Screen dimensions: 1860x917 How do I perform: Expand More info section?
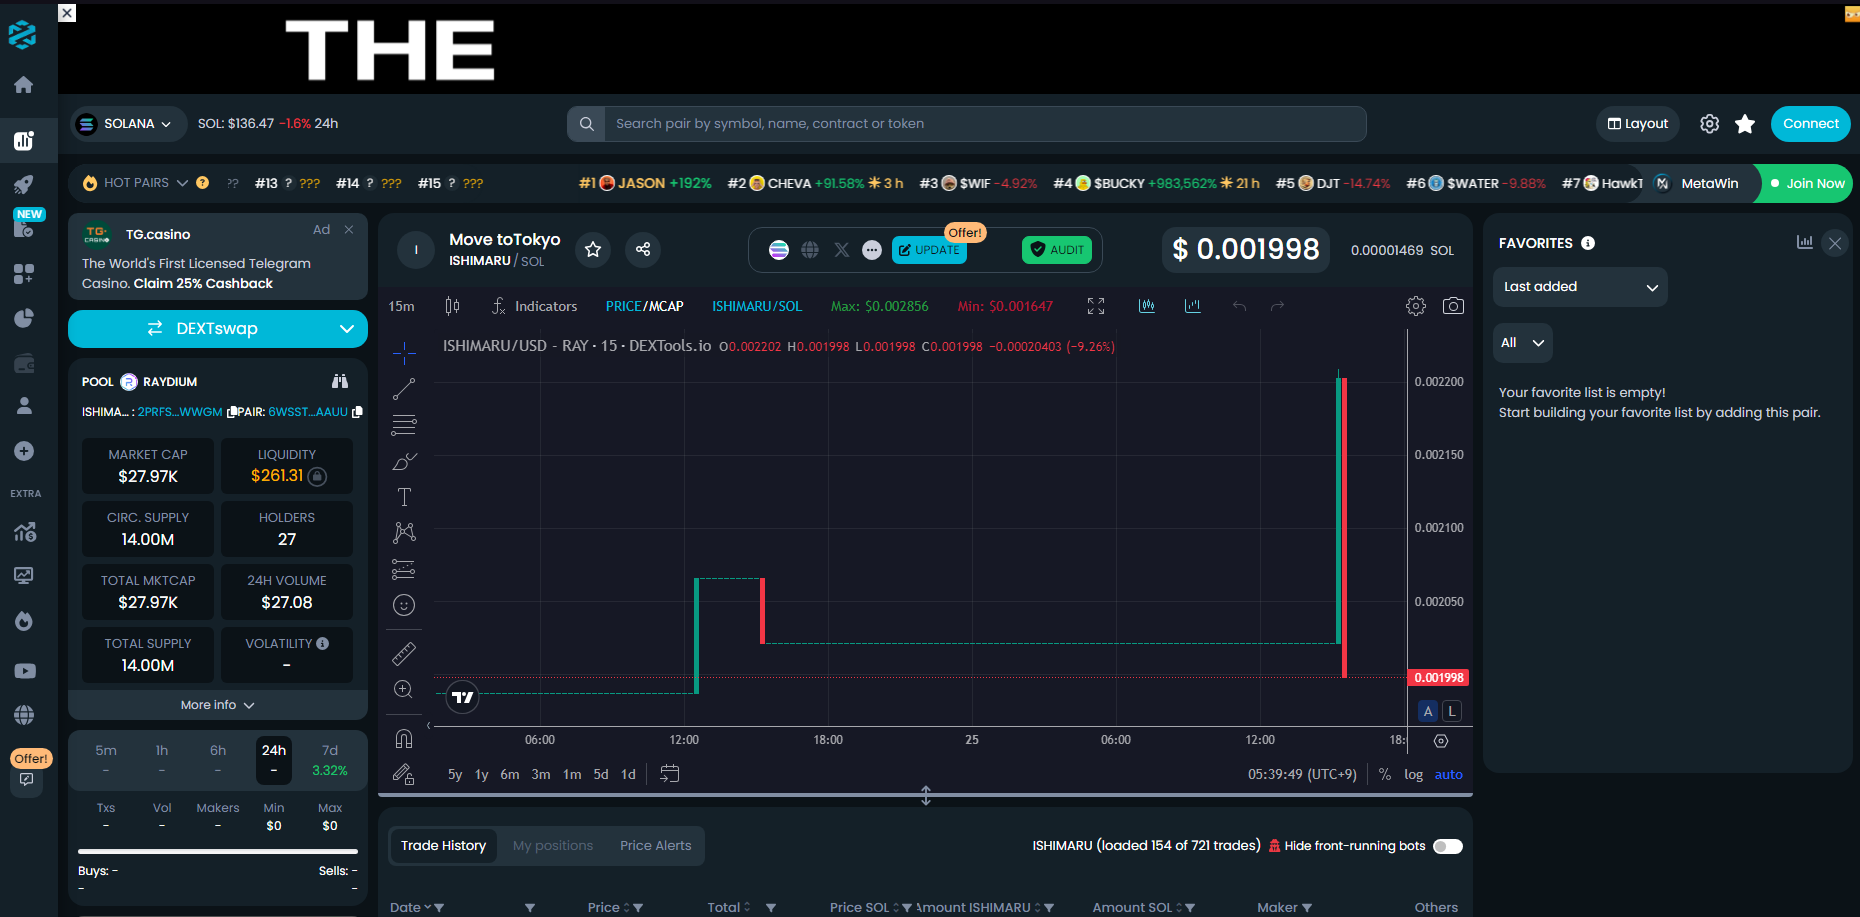tap(218, 705)
